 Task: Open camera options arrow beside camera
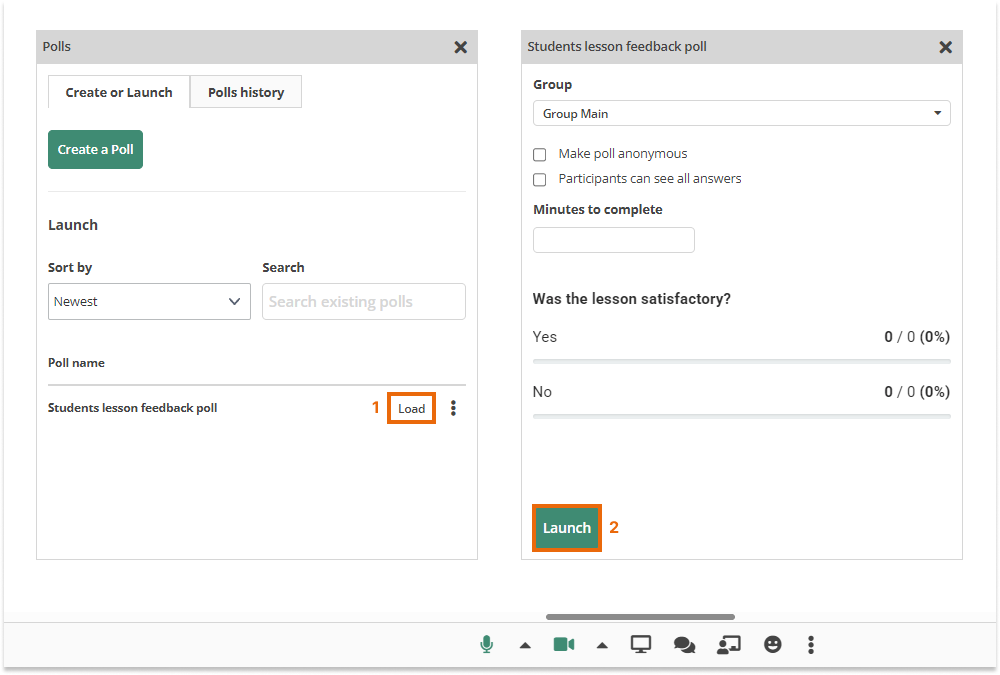601,646
